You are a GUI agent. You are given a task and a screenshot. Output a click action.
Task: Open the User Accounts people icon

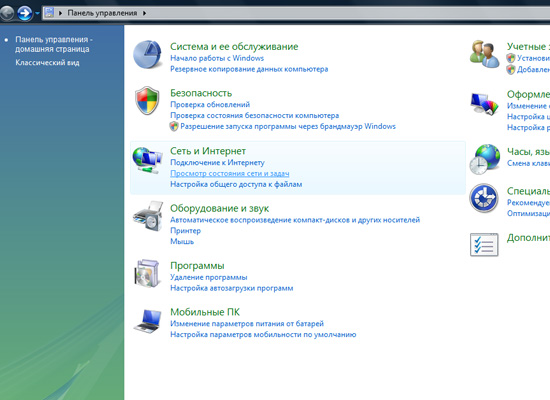click(x=484, y=54)
